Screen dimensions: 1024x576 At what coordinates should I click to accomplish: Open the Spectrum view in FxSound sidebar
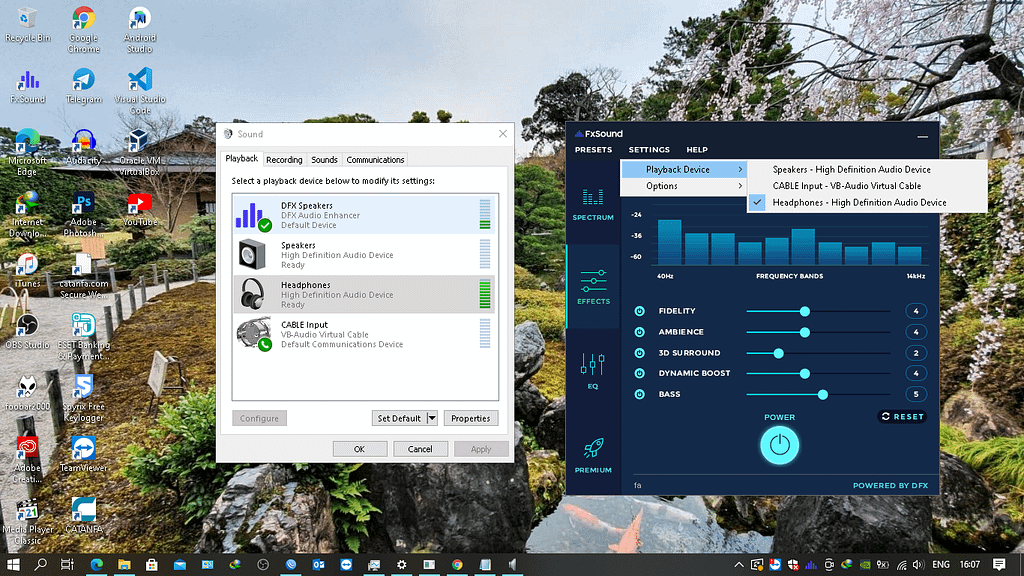(593, 204)
